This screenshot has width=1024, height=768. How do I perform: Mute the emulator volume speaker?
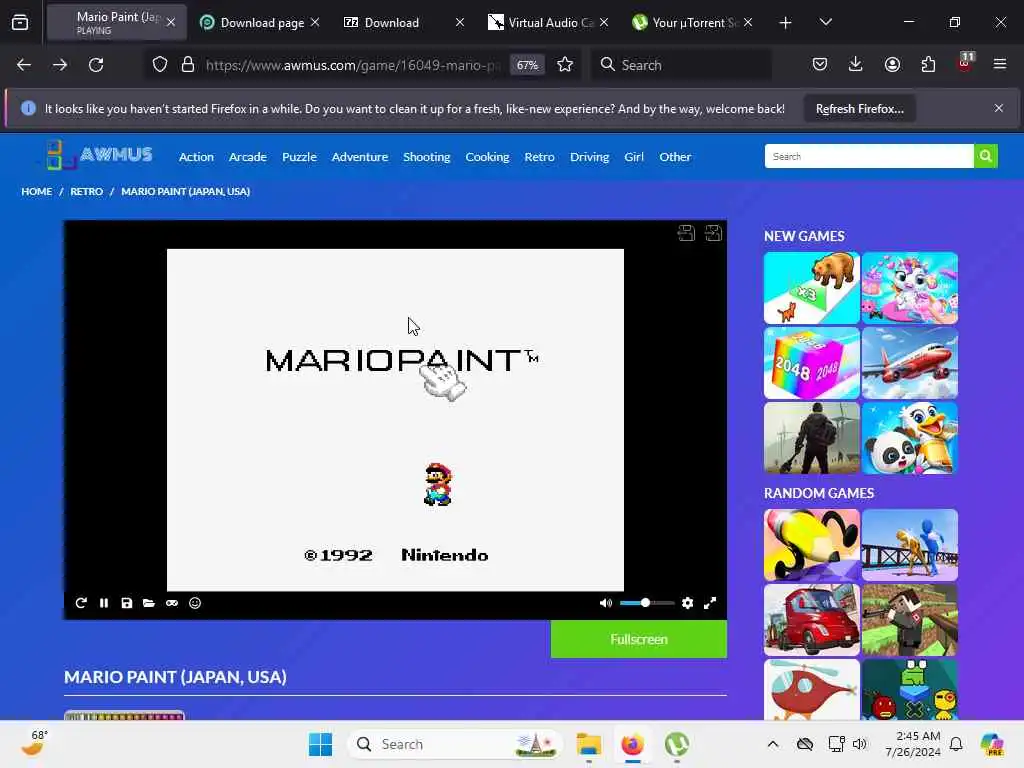tap(605, 603)
